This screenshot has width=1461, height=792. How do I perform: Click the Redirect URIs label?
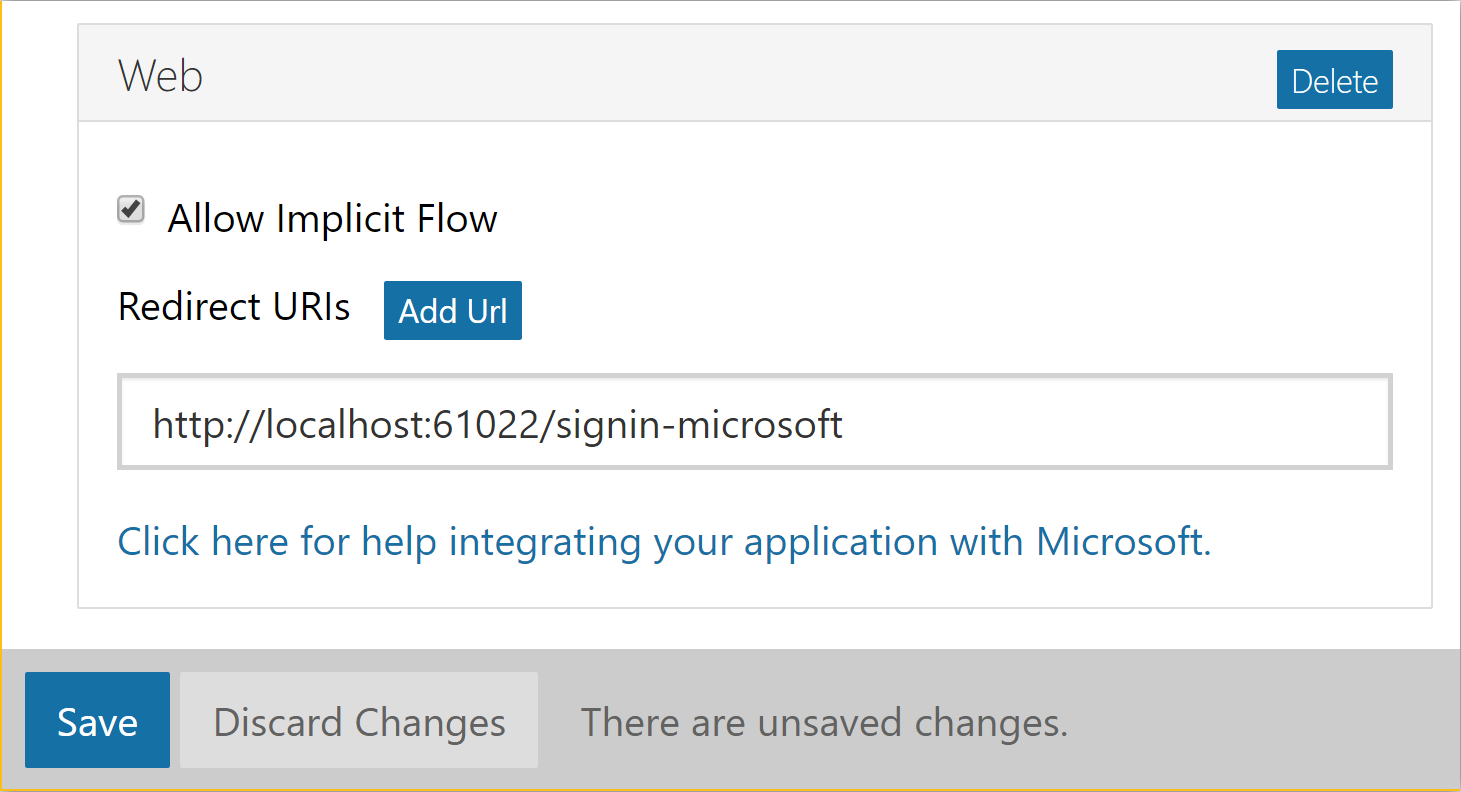tap(234, 306)
